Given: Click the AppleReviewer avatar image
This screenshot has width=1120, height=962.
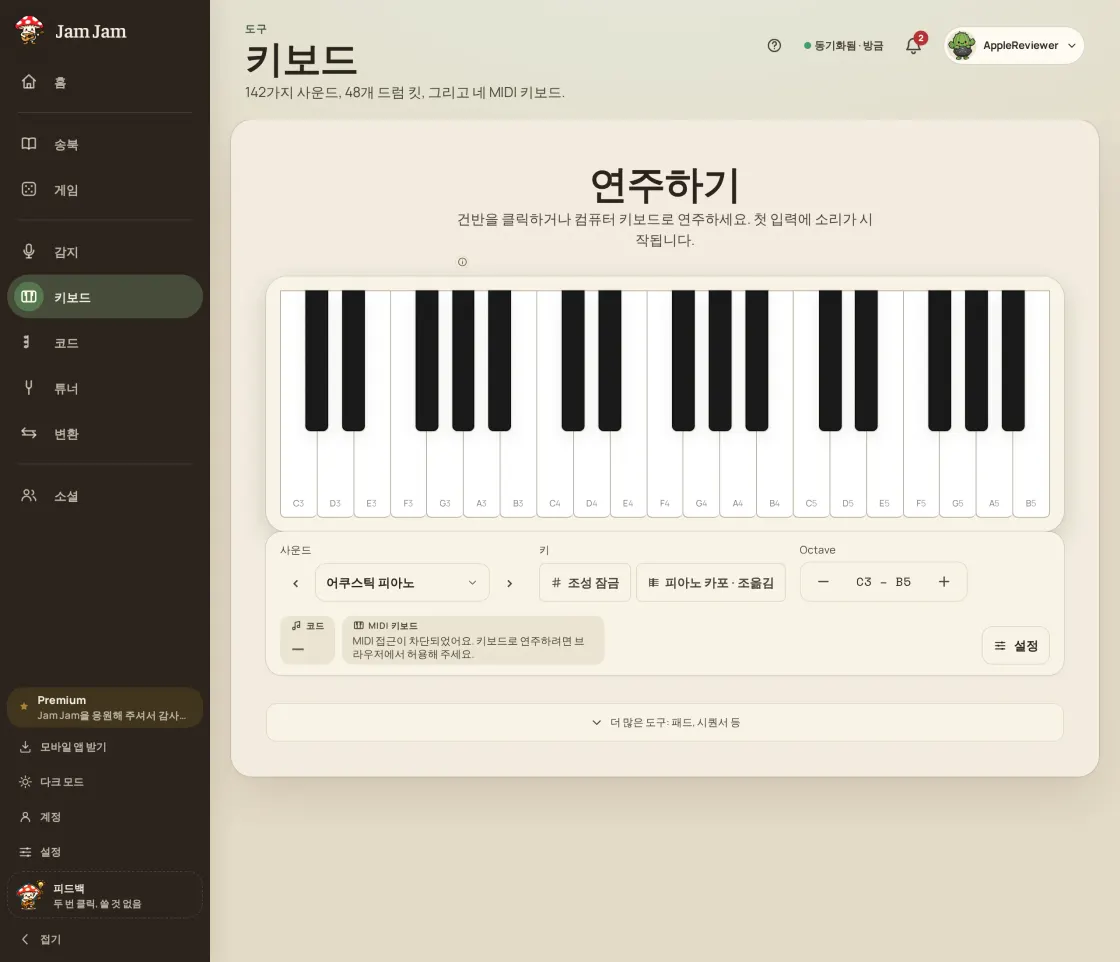Looking at the screenshot, I should [x=962, y=46].
